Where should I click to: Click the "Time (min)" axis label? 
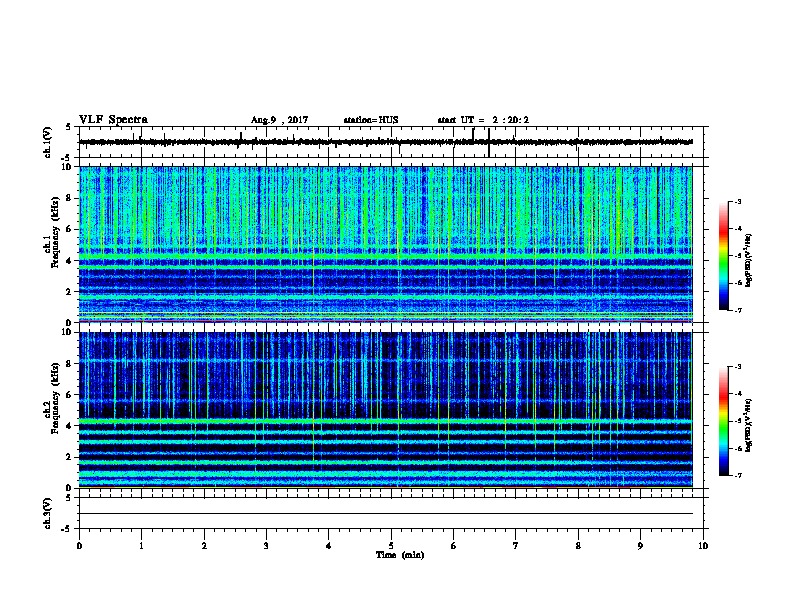click(x=400, y=555)
